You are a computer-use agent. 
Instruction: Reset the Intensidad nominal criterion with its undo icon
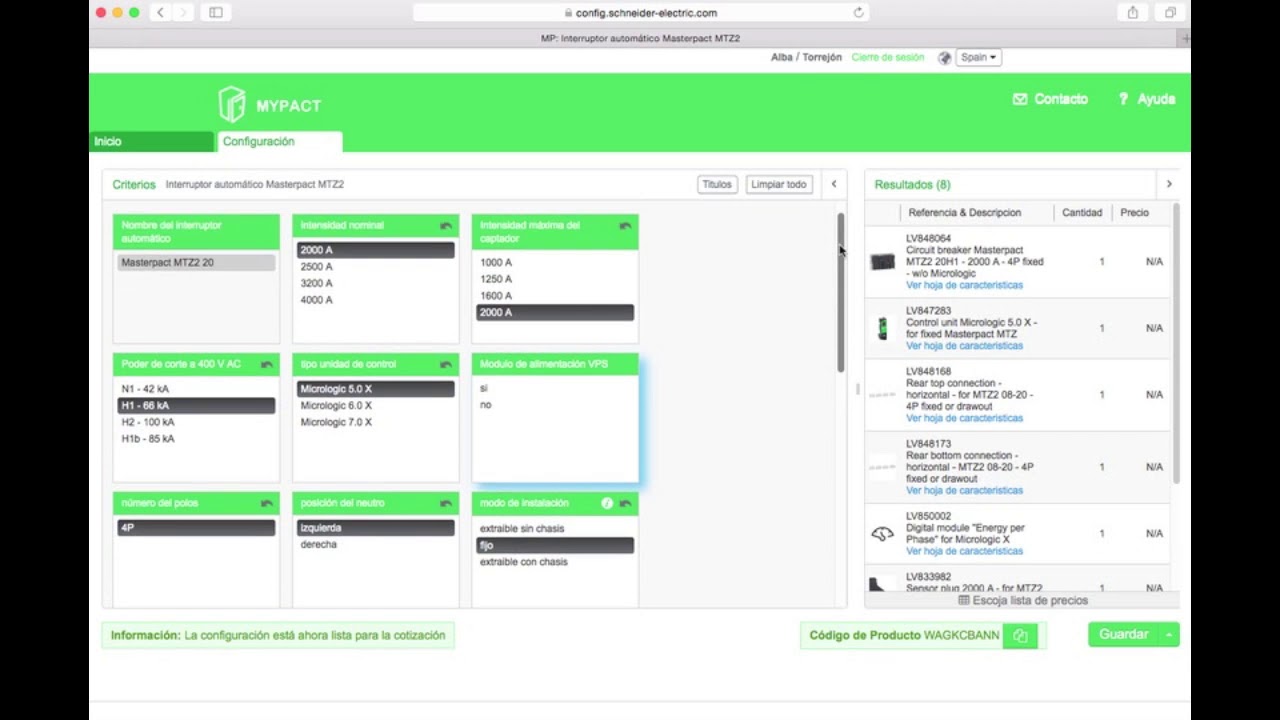(446, 226)
